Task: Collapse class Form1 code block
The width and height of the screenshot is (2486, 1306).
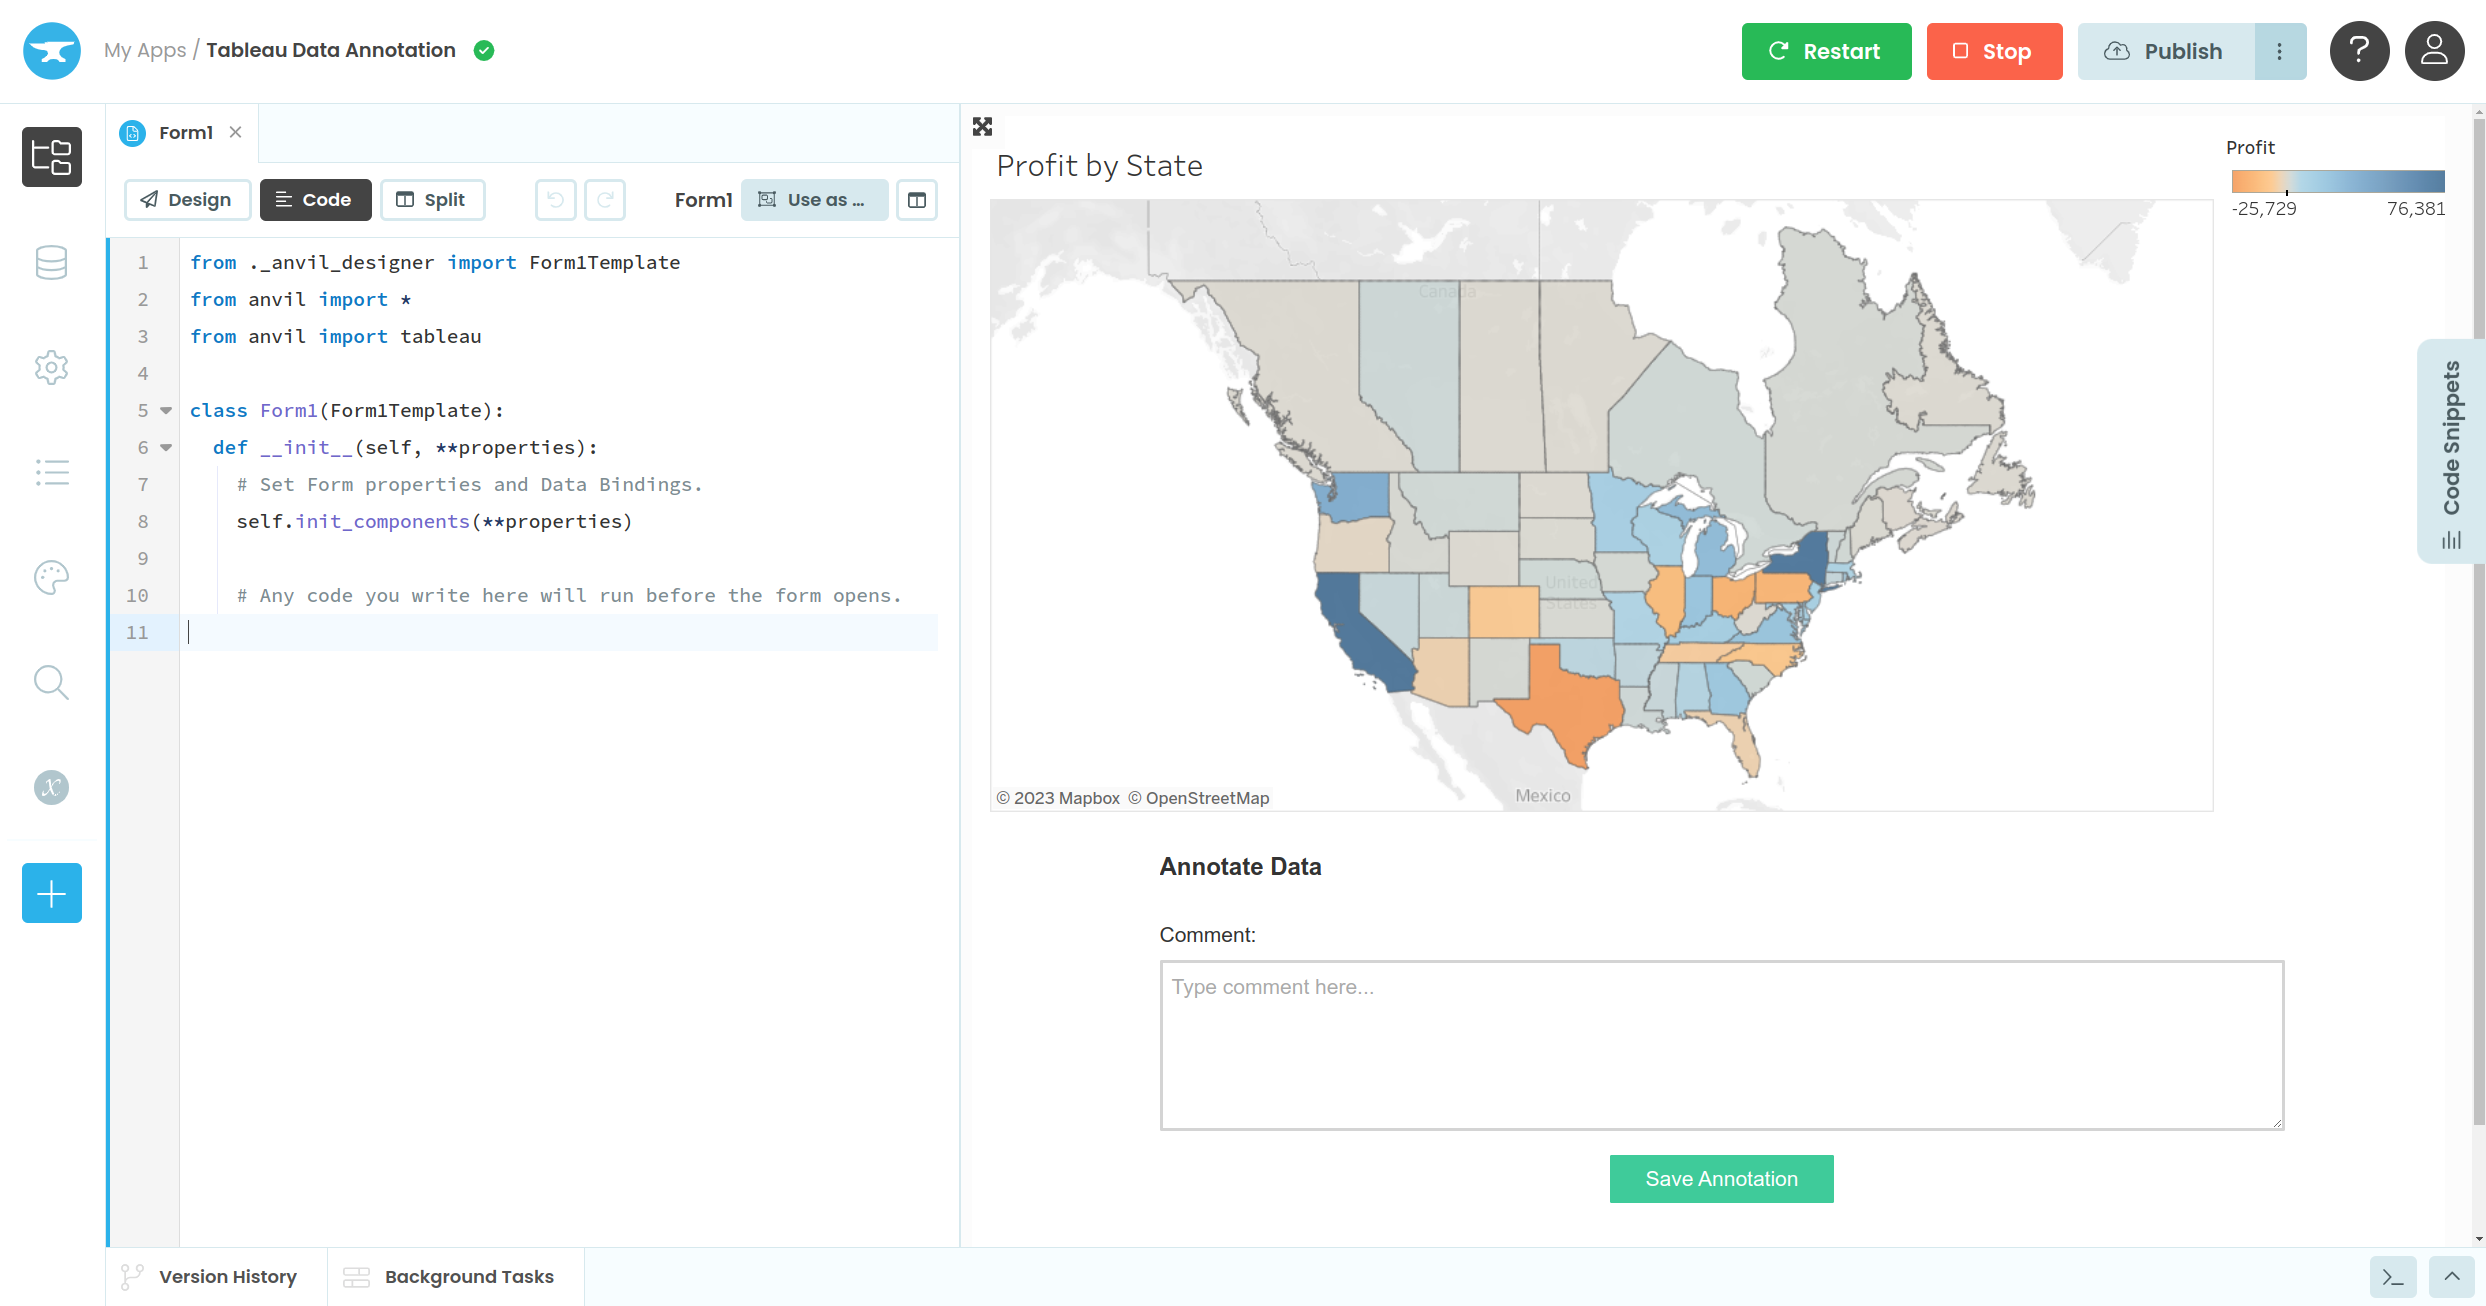Action: tap(165, 410)
